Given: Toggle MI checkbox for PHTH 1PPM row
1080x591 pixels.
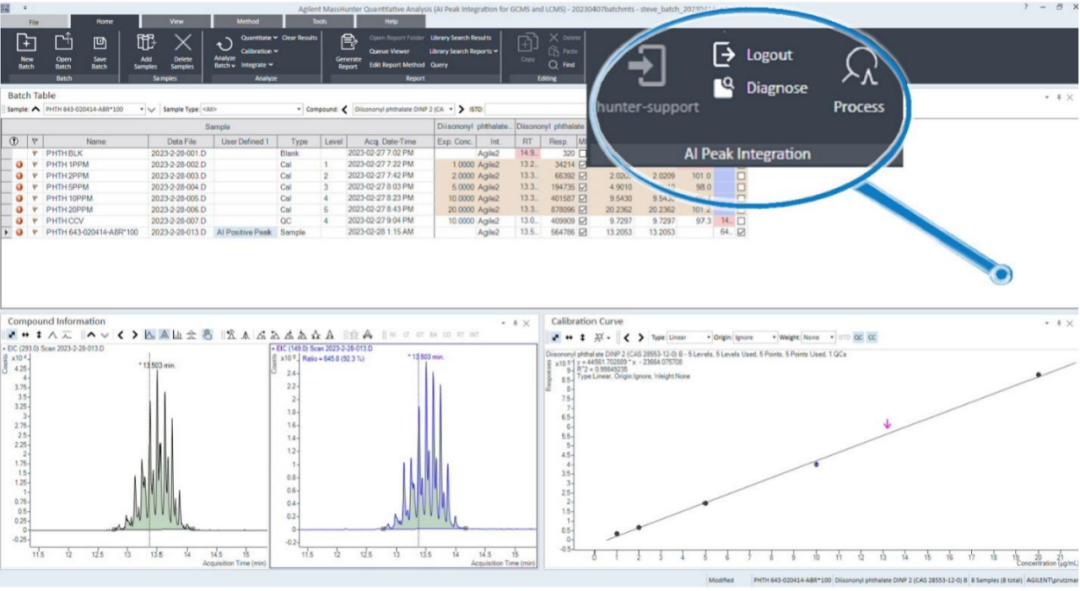Looking at the screenshot, I should click(x=583, y=165).
